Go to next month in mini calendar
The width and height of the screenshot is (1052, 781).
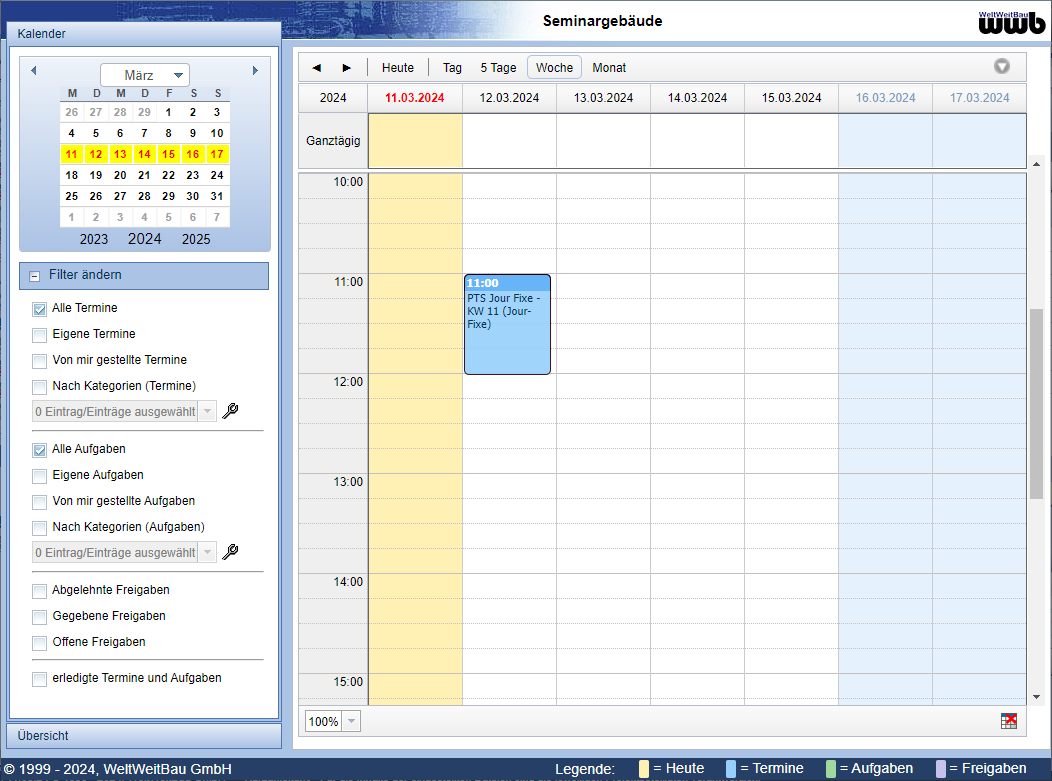coord(255,71)
